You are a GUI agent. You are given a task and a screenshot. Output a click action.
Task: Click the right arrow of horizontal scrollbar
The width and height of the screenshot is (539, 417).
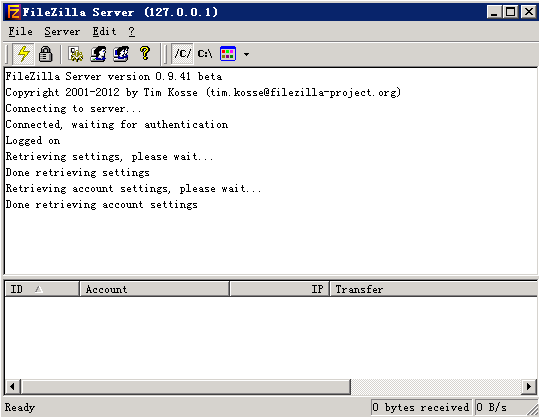pyautogui.click(x=529, y=386)
